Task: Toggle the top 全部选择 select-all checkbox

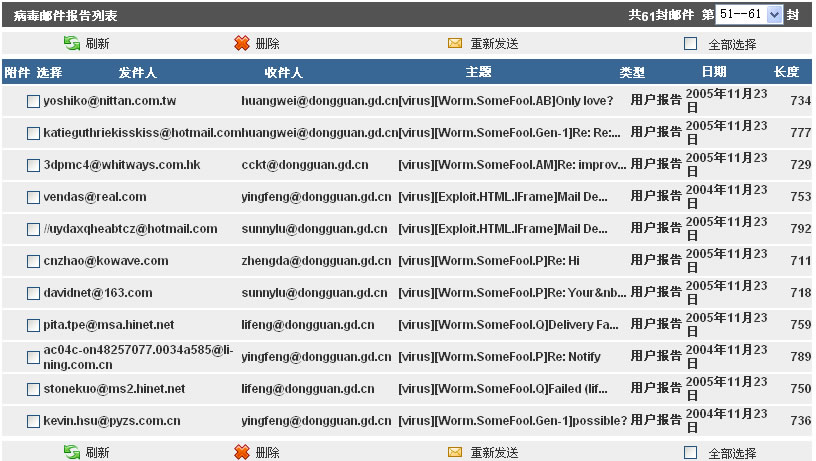Action: tap(690, 44)
